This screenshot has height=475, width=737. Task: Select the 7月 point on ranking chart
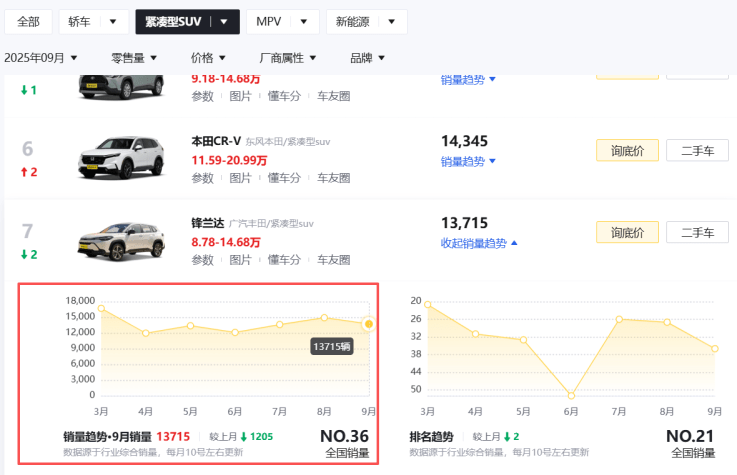tap(619, 319)
